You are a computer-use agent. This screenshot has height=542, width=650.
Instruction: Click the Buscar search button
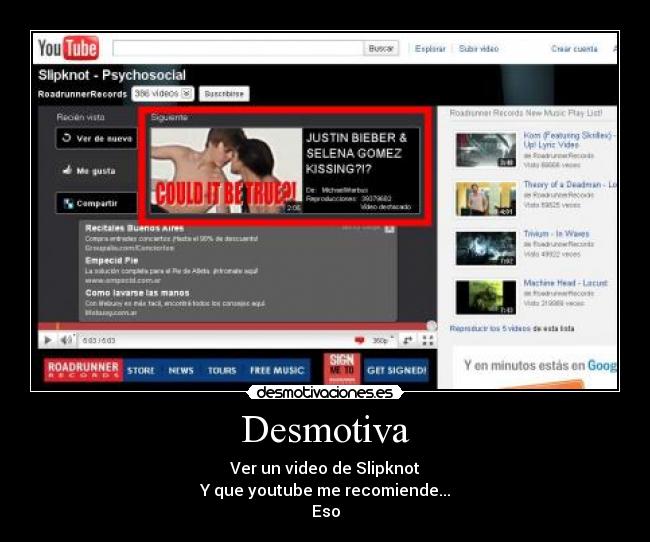381,49
